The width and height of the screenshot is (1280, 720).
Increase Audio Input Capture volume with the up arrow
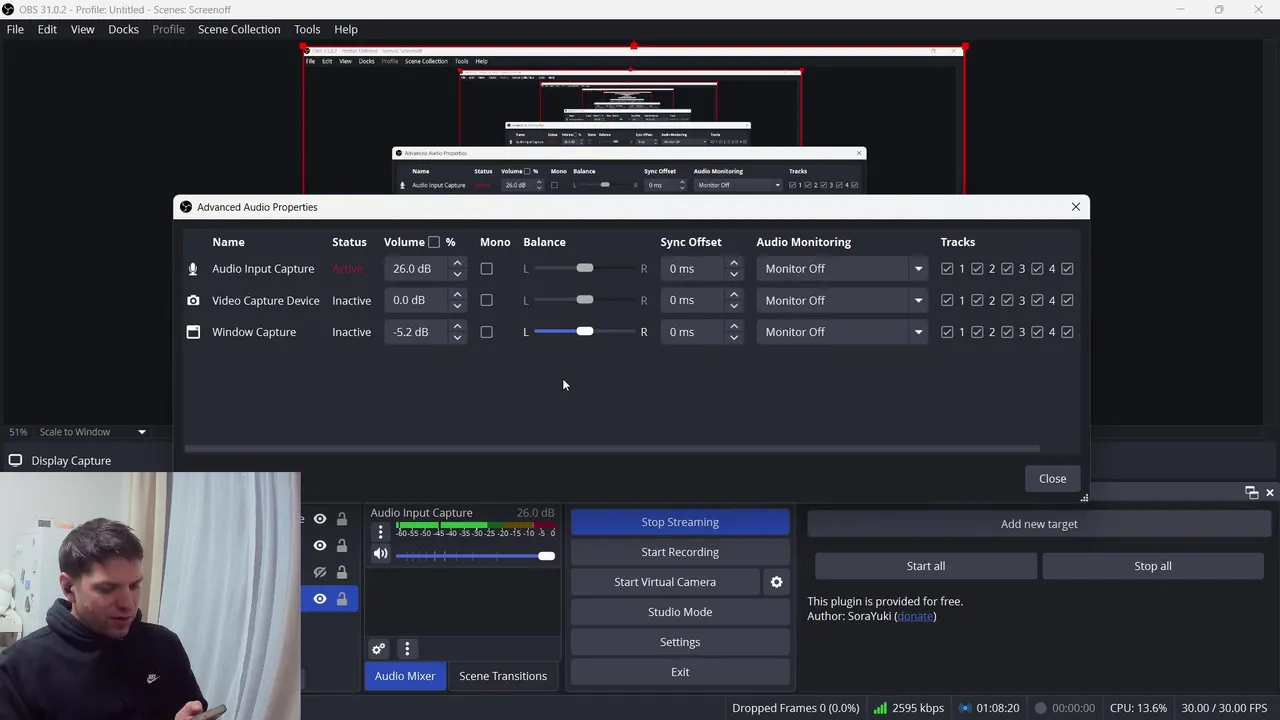(457, 264)
